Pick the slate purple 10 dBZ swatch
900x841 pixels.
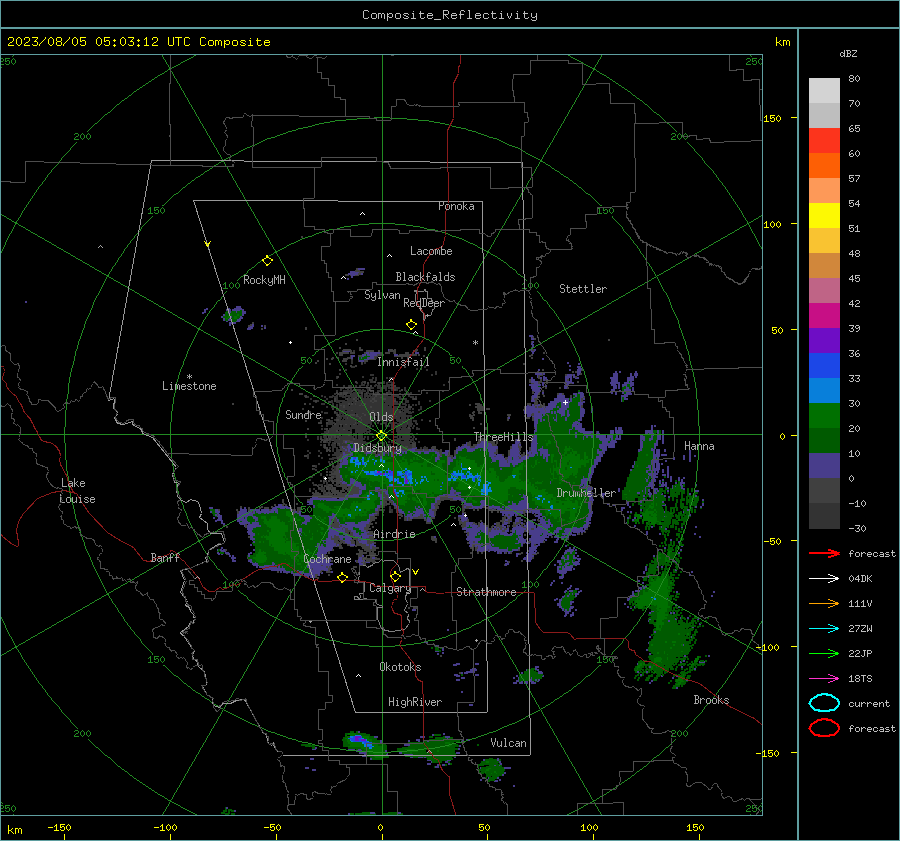coord(824,465)
